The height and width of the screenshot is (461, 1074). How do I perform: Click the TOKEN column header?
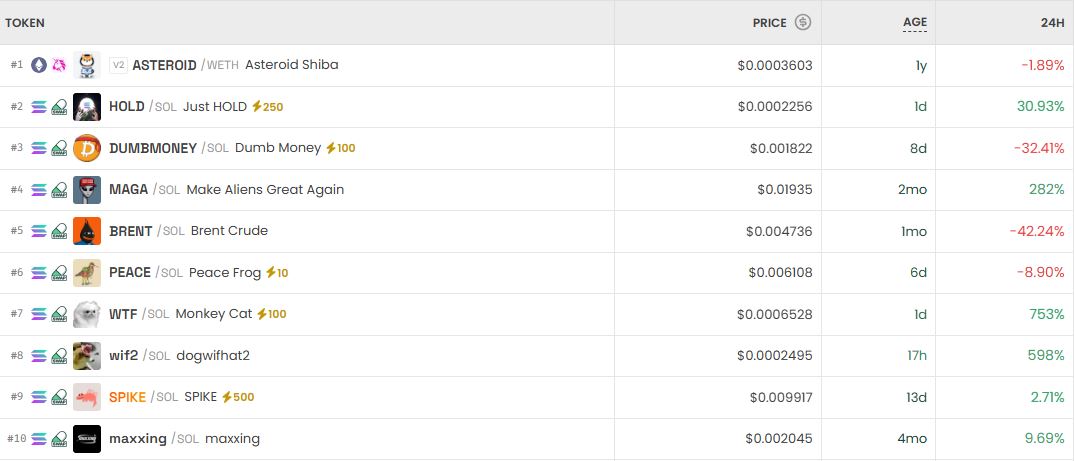pyautogui.click(x=25, y=22)
